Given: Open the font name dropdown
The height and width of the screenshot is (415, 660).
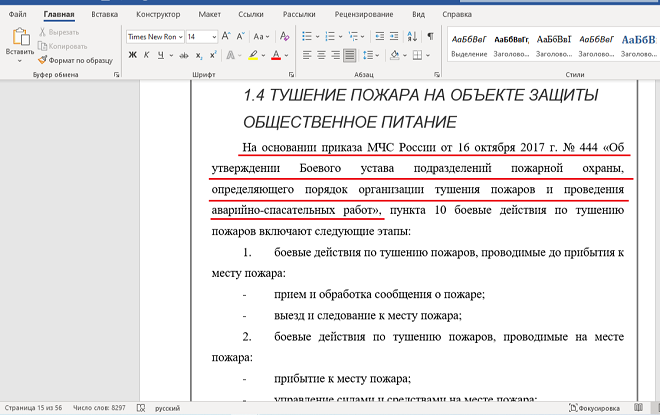Looking at the screenshot, I should point(181,37).
